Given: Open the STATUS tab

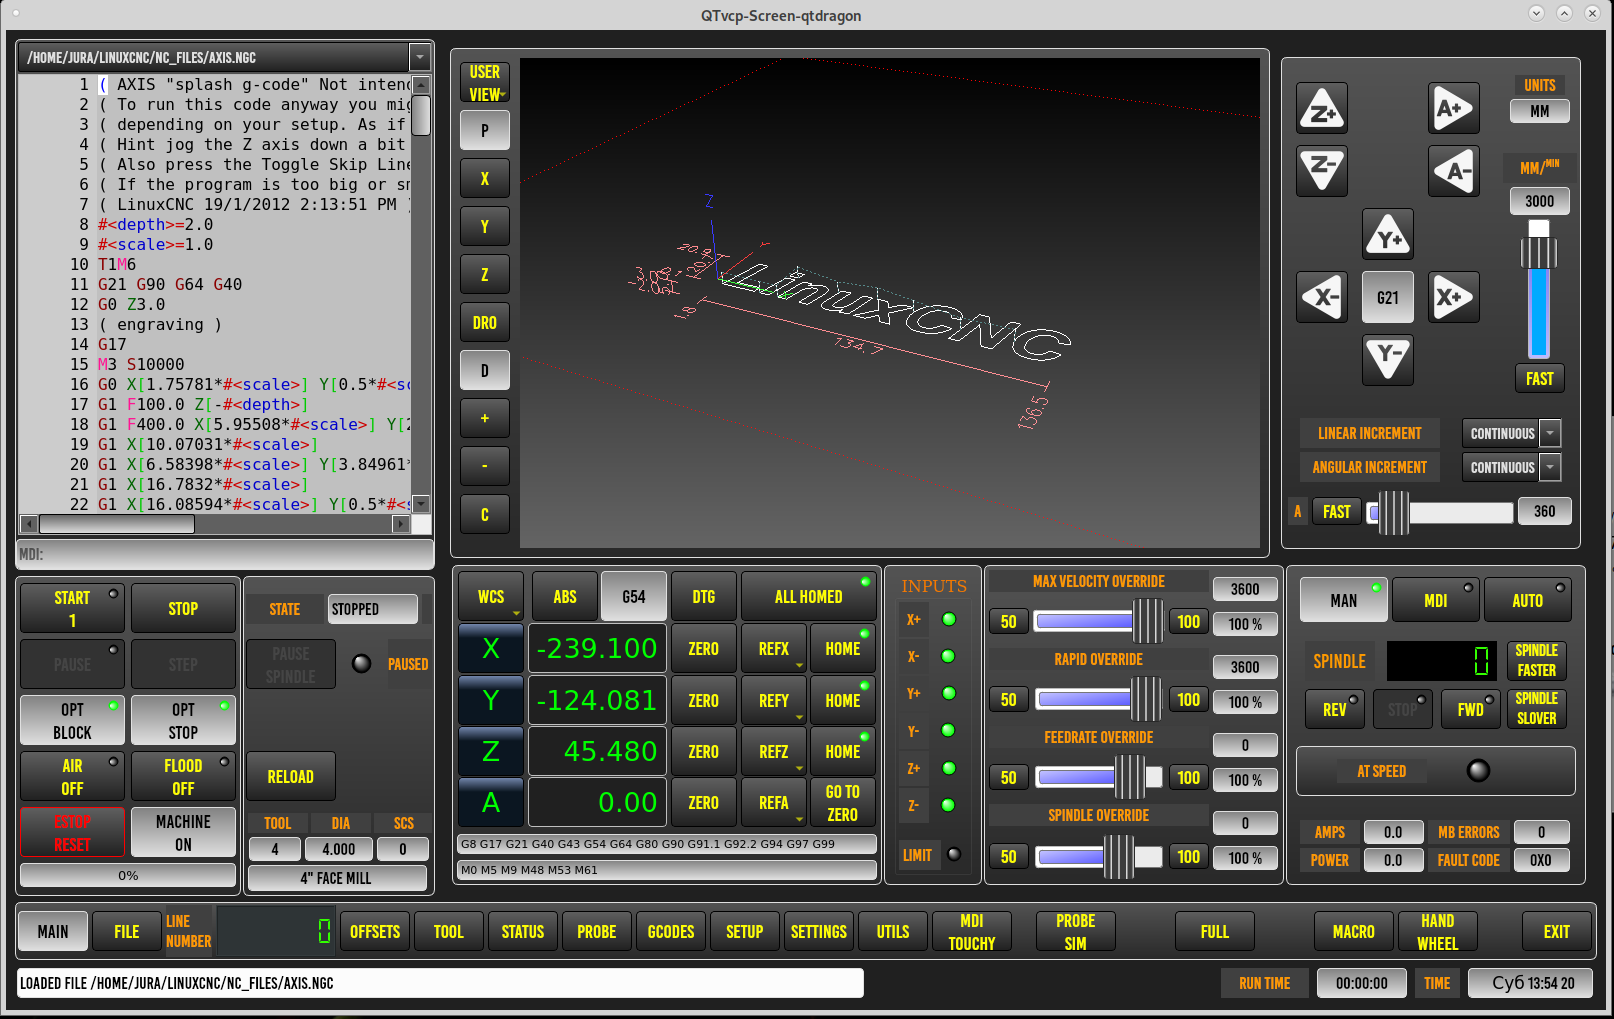Looking at the screenshot, I should [x=523, y=931].
